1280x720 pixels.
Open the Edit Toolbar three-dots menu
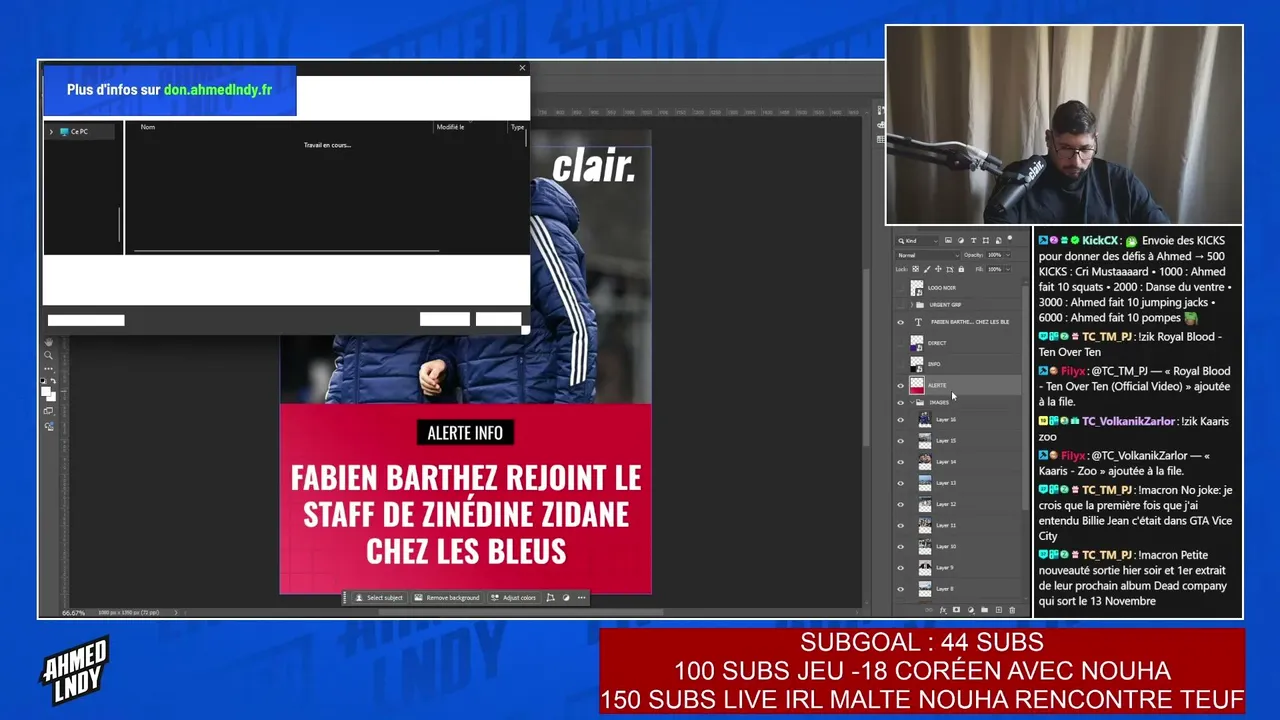coord(48,368)
